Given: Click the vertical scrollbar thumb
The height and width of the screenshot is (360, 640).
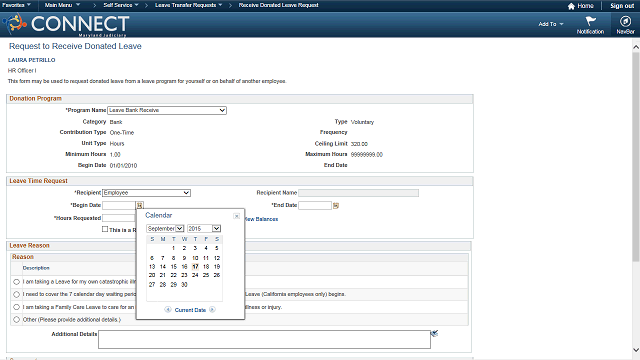Looking at the screenshot, I should [x=636, y=157].
